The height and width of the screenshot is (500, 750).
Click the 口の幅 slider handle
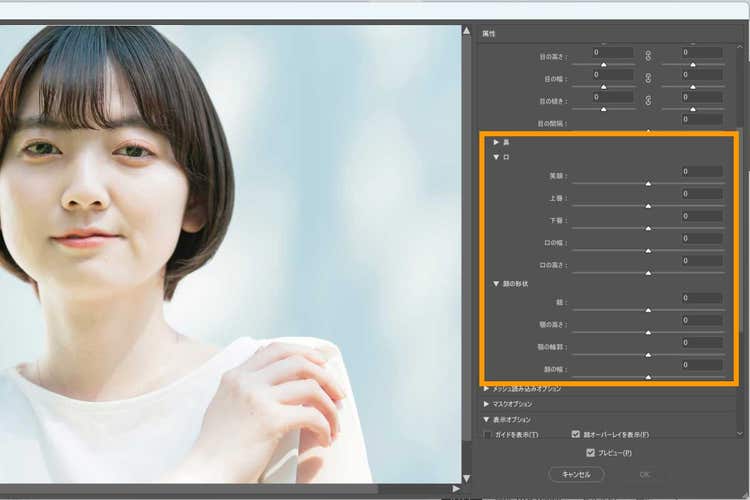(648, 251)
